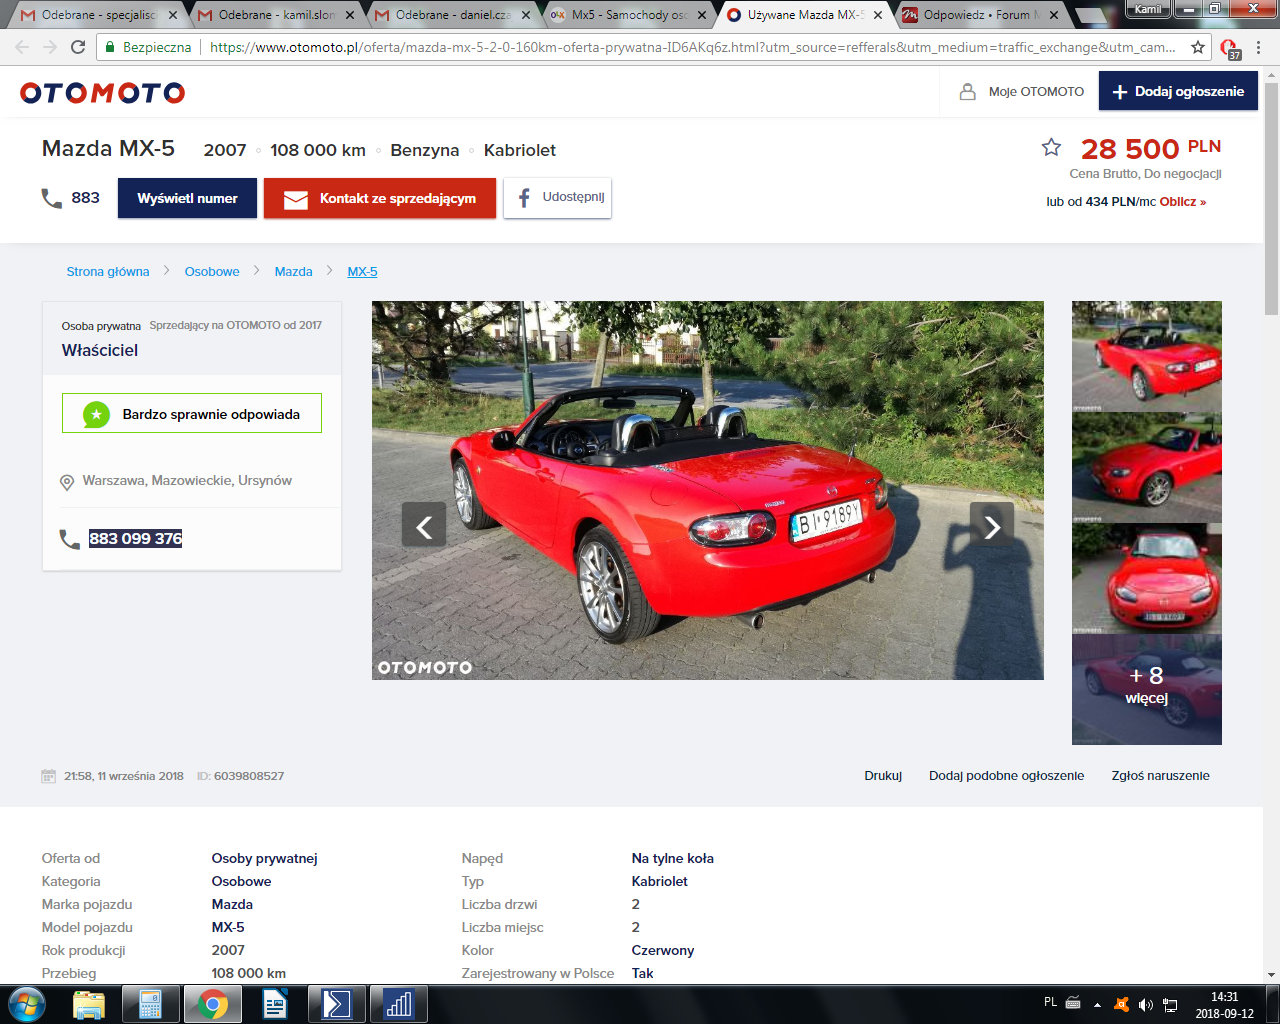The width and height of the screenshot is (1280, 1024).
Task: Click the Na tylne koła drive value
Action: 672,858
